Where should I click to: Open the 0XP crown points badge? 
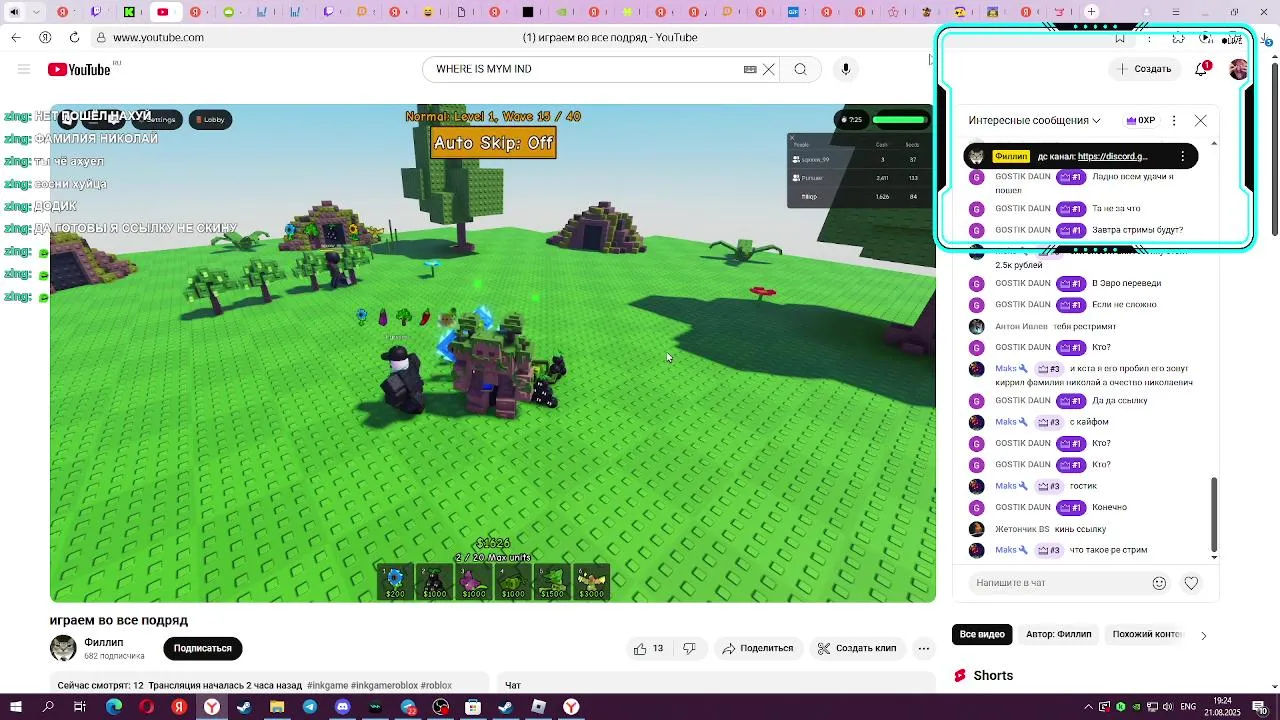(x=1141, y=120)
